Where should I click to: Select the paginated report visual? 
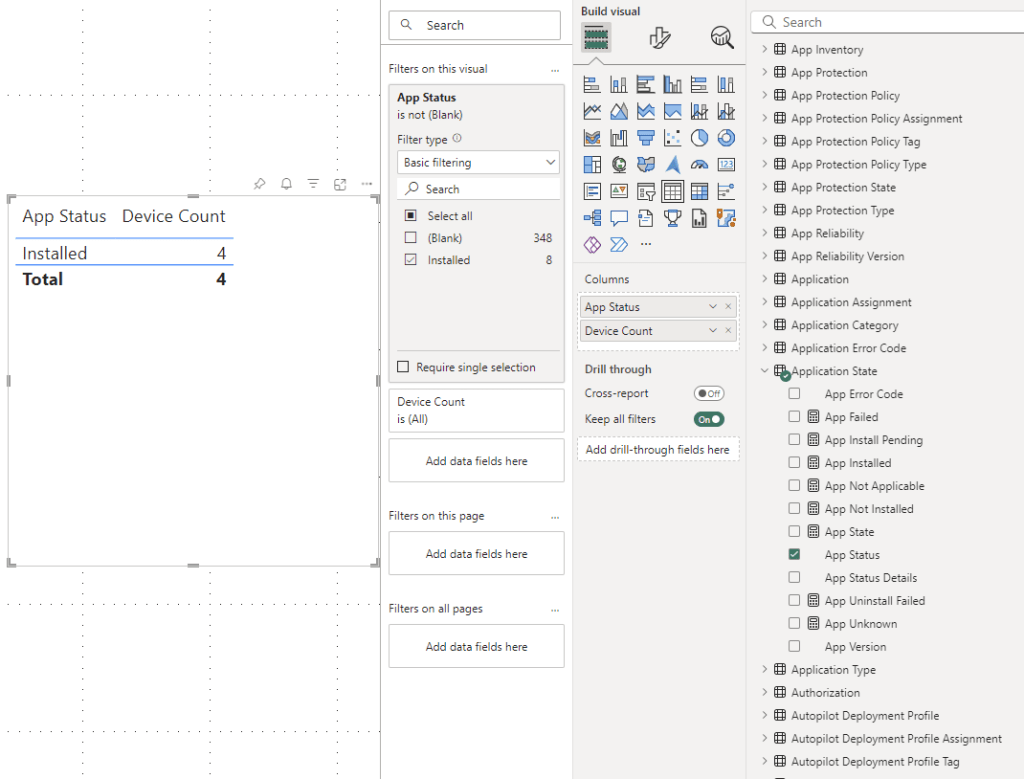699,218
